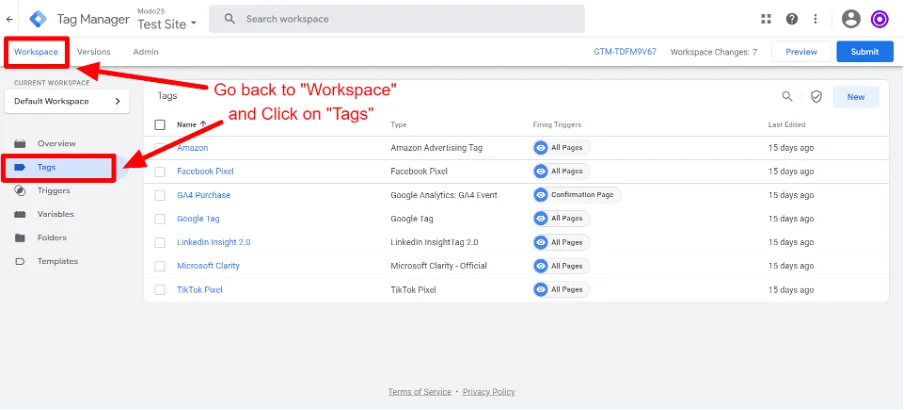Check the LinkedIn Insight 2.0 checkbox
904x410 pixels.
tap(160, 243)
